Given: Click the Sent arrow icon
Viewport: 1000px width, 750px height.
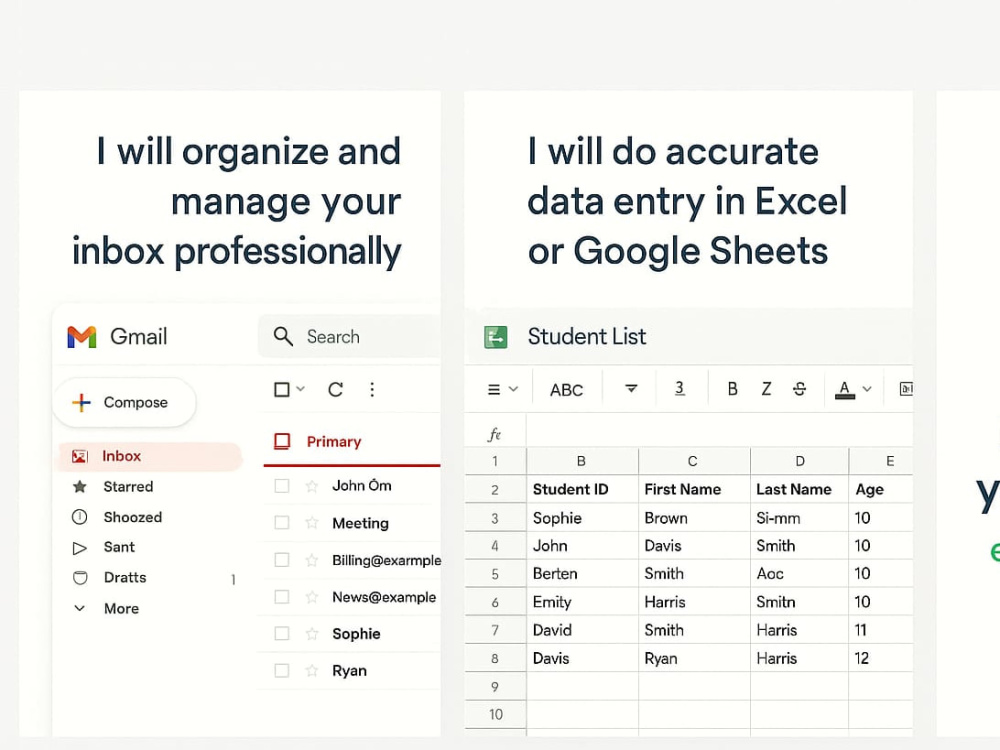Looking at the screenshot, I should pyautogui.click(x=80, y=547).
